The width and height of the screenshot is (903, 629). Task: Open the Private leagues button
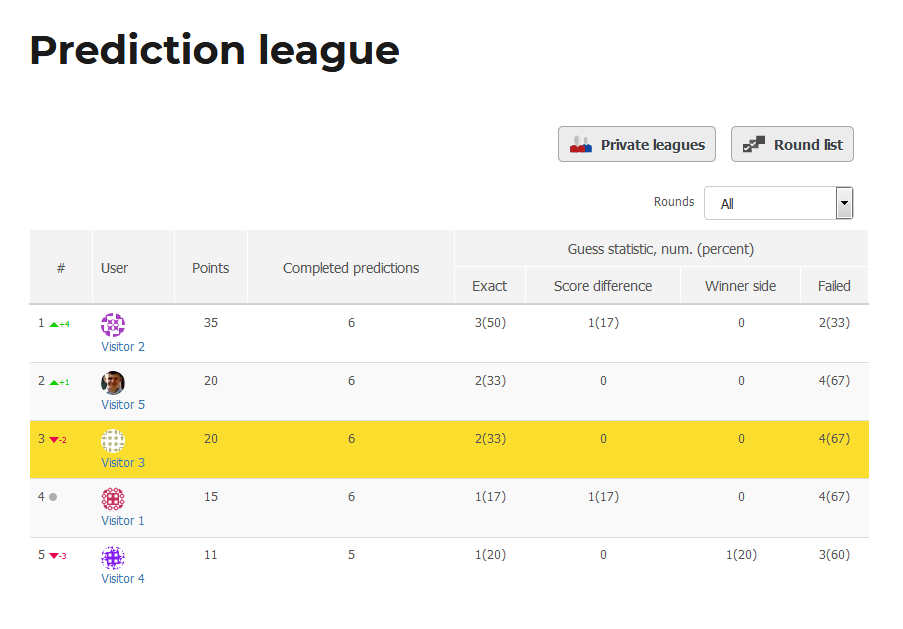tap(637, 145)
